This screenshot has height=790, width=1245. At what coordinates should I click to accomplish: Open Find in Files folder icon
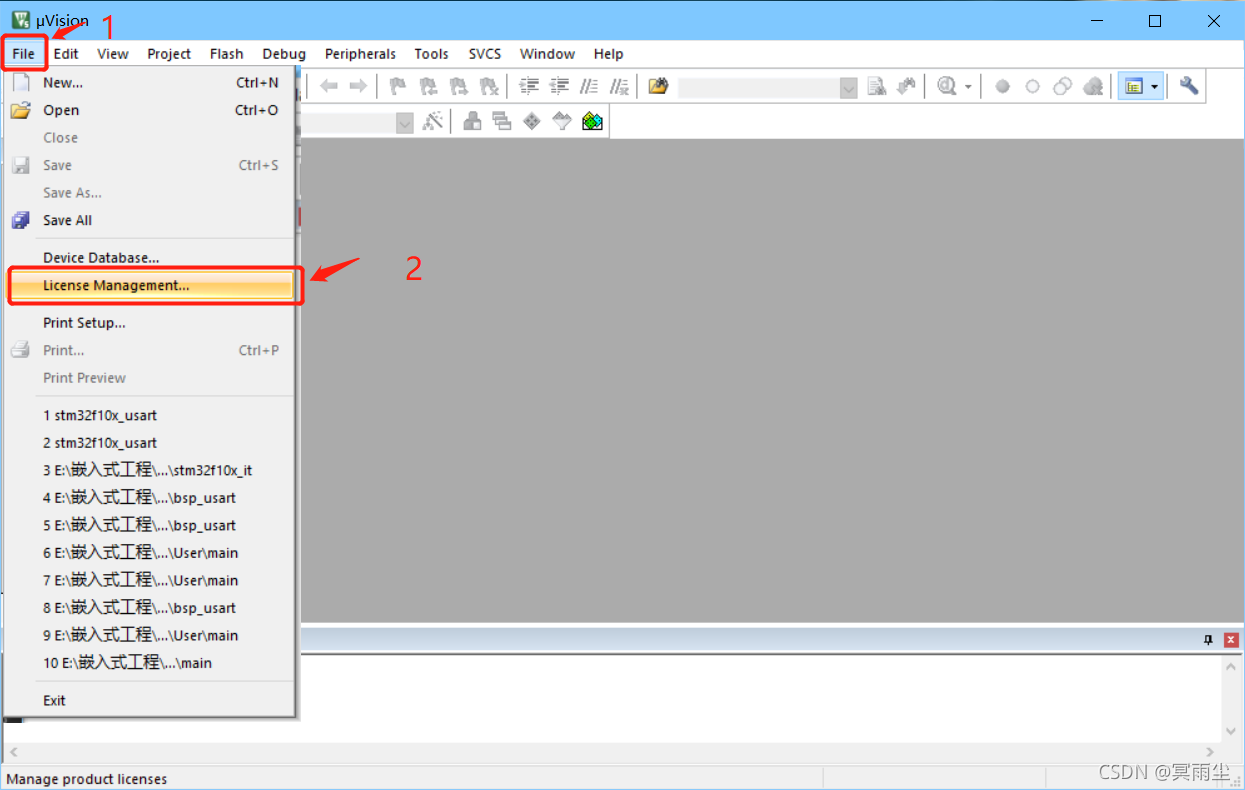pos(658,87)
